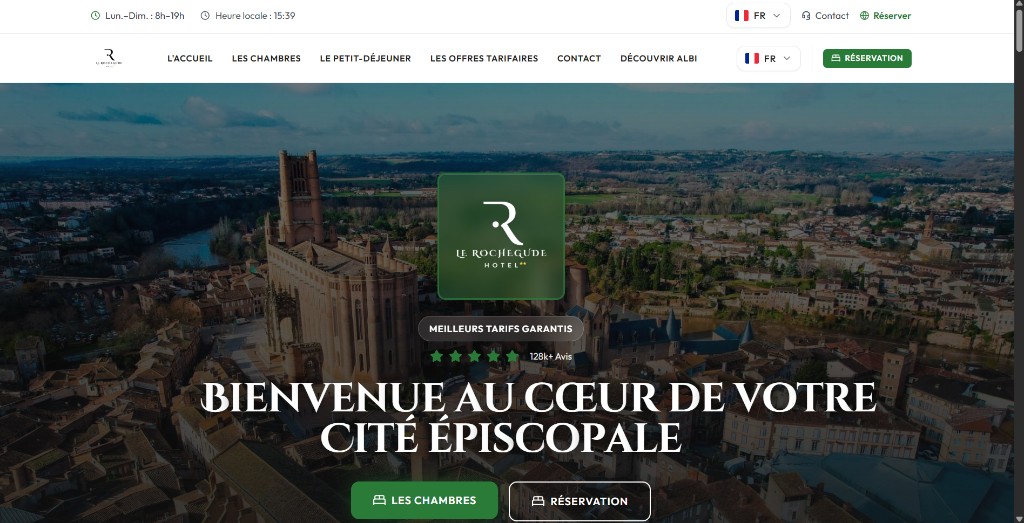The image size is (1024, 523).
Task: Click the clock icon next to Heure locale
Action: tap(205, 16)
